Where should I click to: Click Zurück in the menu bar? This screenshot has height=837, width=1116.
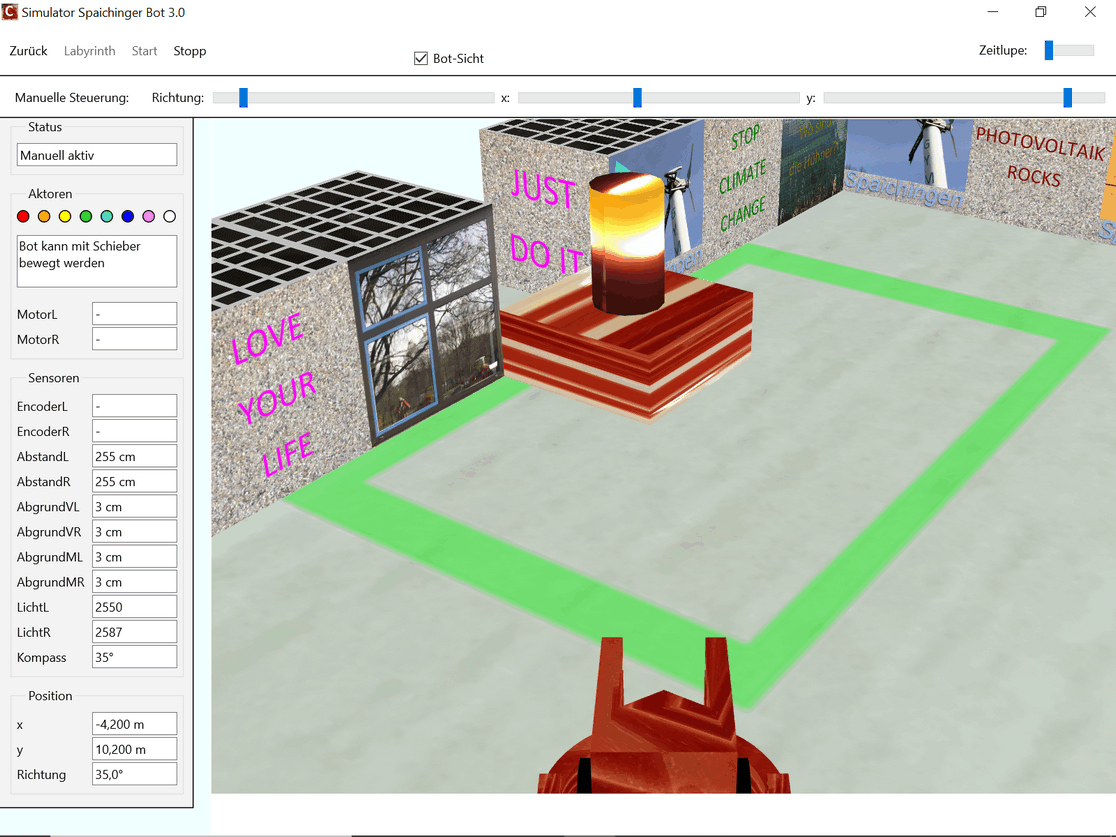29,51
